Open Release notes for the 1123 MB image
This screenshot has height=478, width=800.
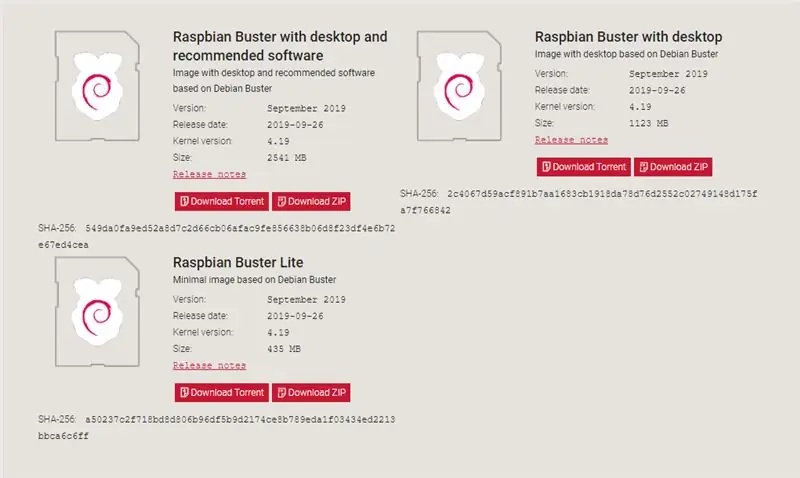point(571,140)
